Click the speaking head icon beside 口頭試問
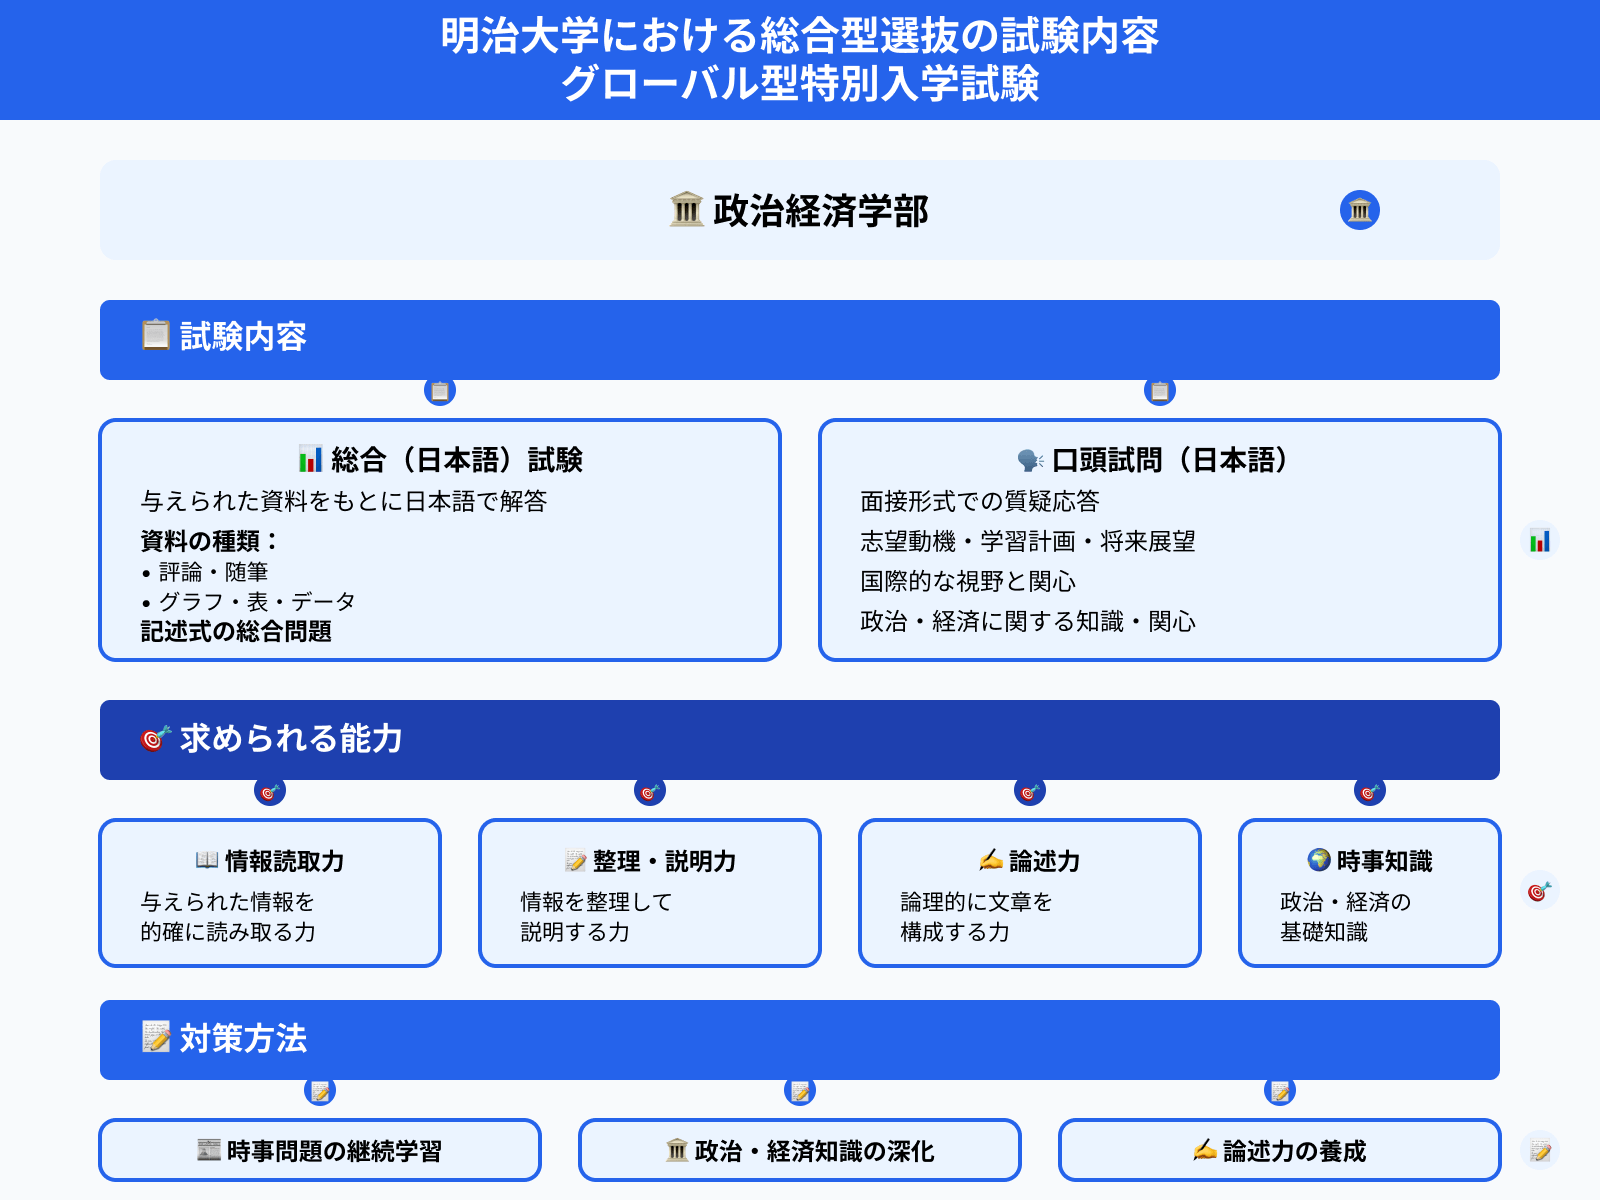The image size is (1600, 1200). click(x=1031, y=460)
